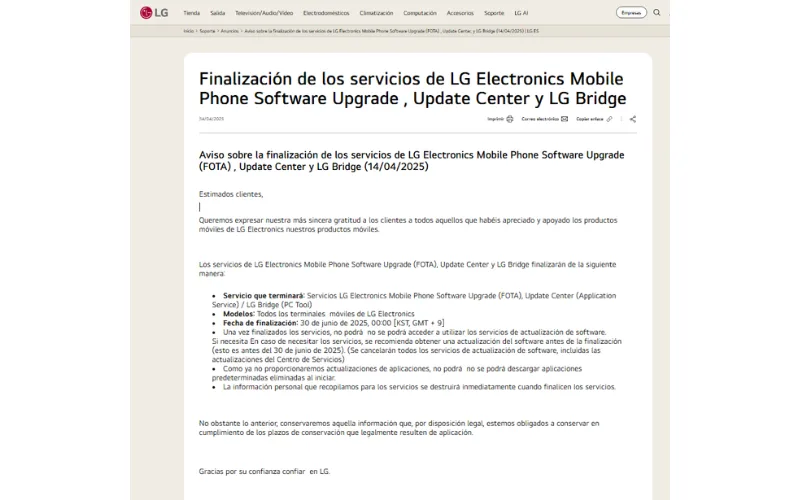The width and height of the screenshot is (800, 500).
Task: Open the search magnifier icon
Action: (657, 13)
